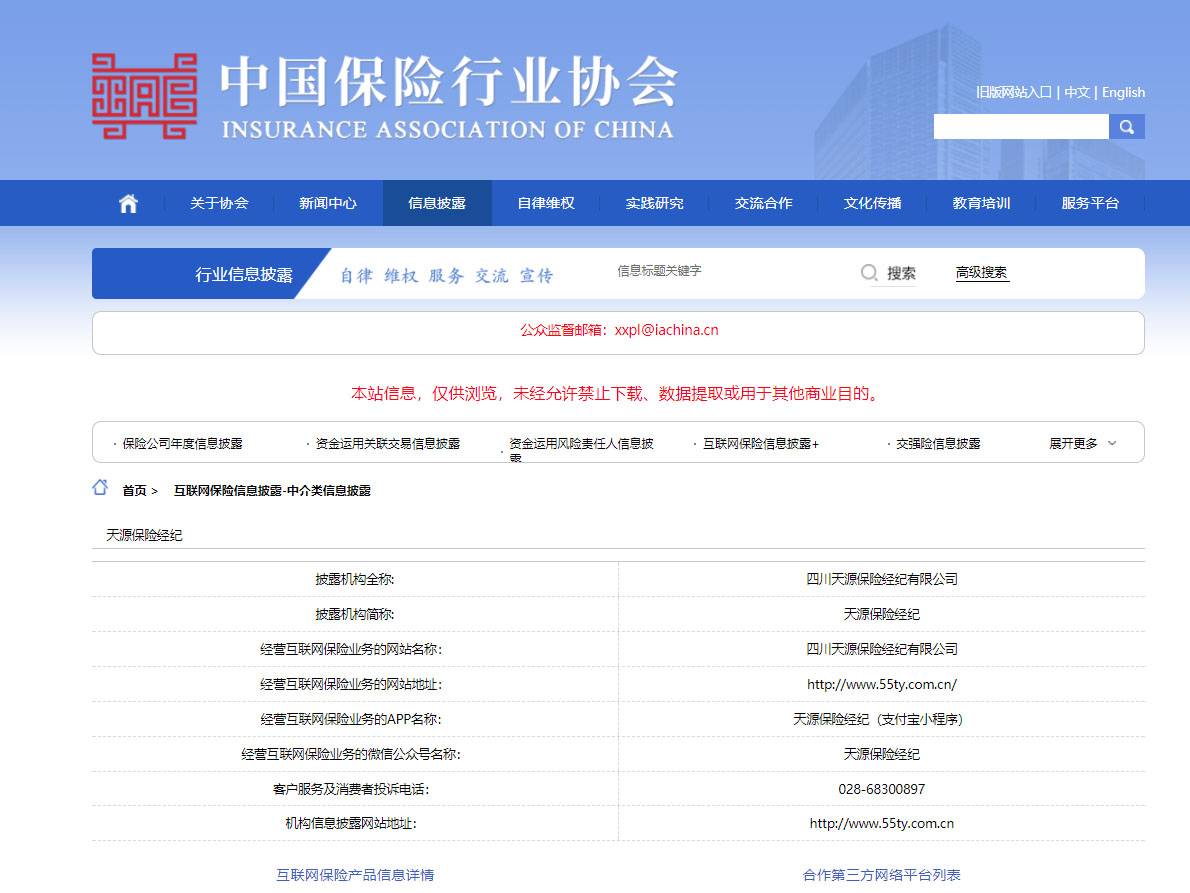Open 资金运用风险责任人信息披露 category
1190x893 pixels.
(x=581, y=448)
